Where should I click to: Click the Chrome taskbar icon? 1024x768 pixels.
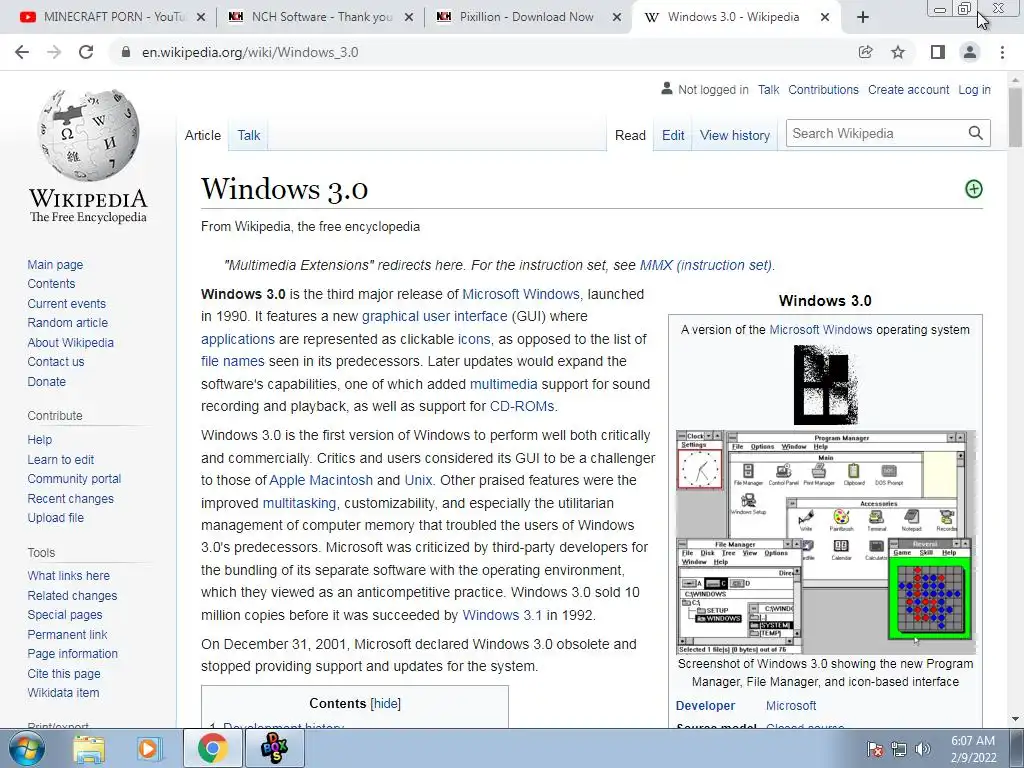[x=212, y=748]
